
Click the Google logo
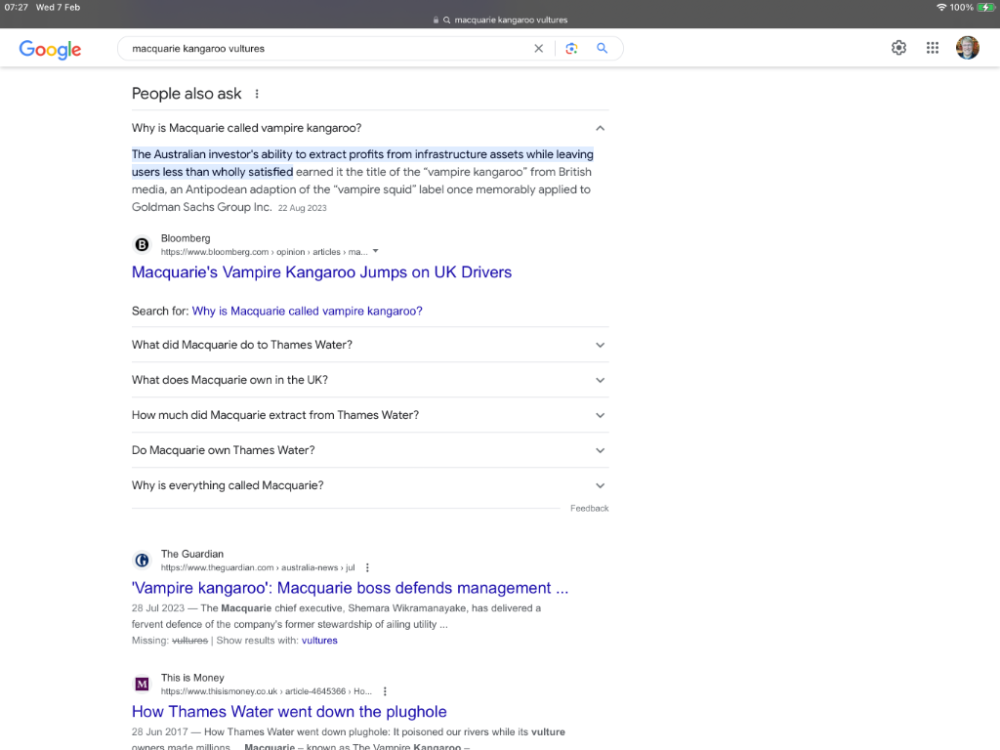click(50, 49)
